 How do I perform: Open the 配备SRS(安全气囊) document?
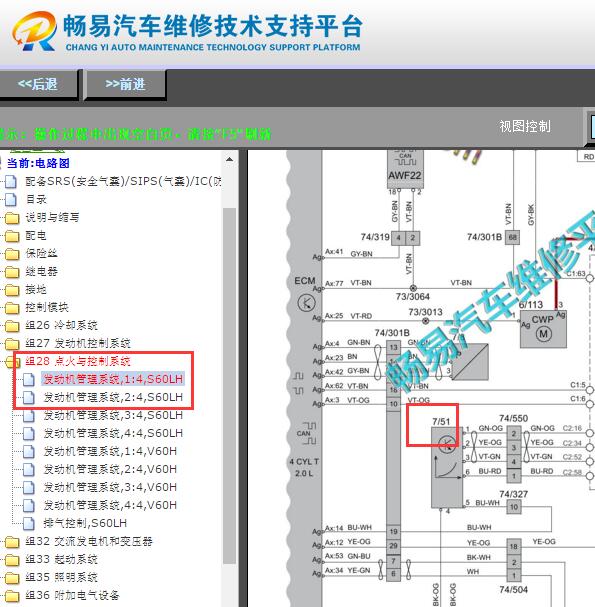[x=123, y=181]
